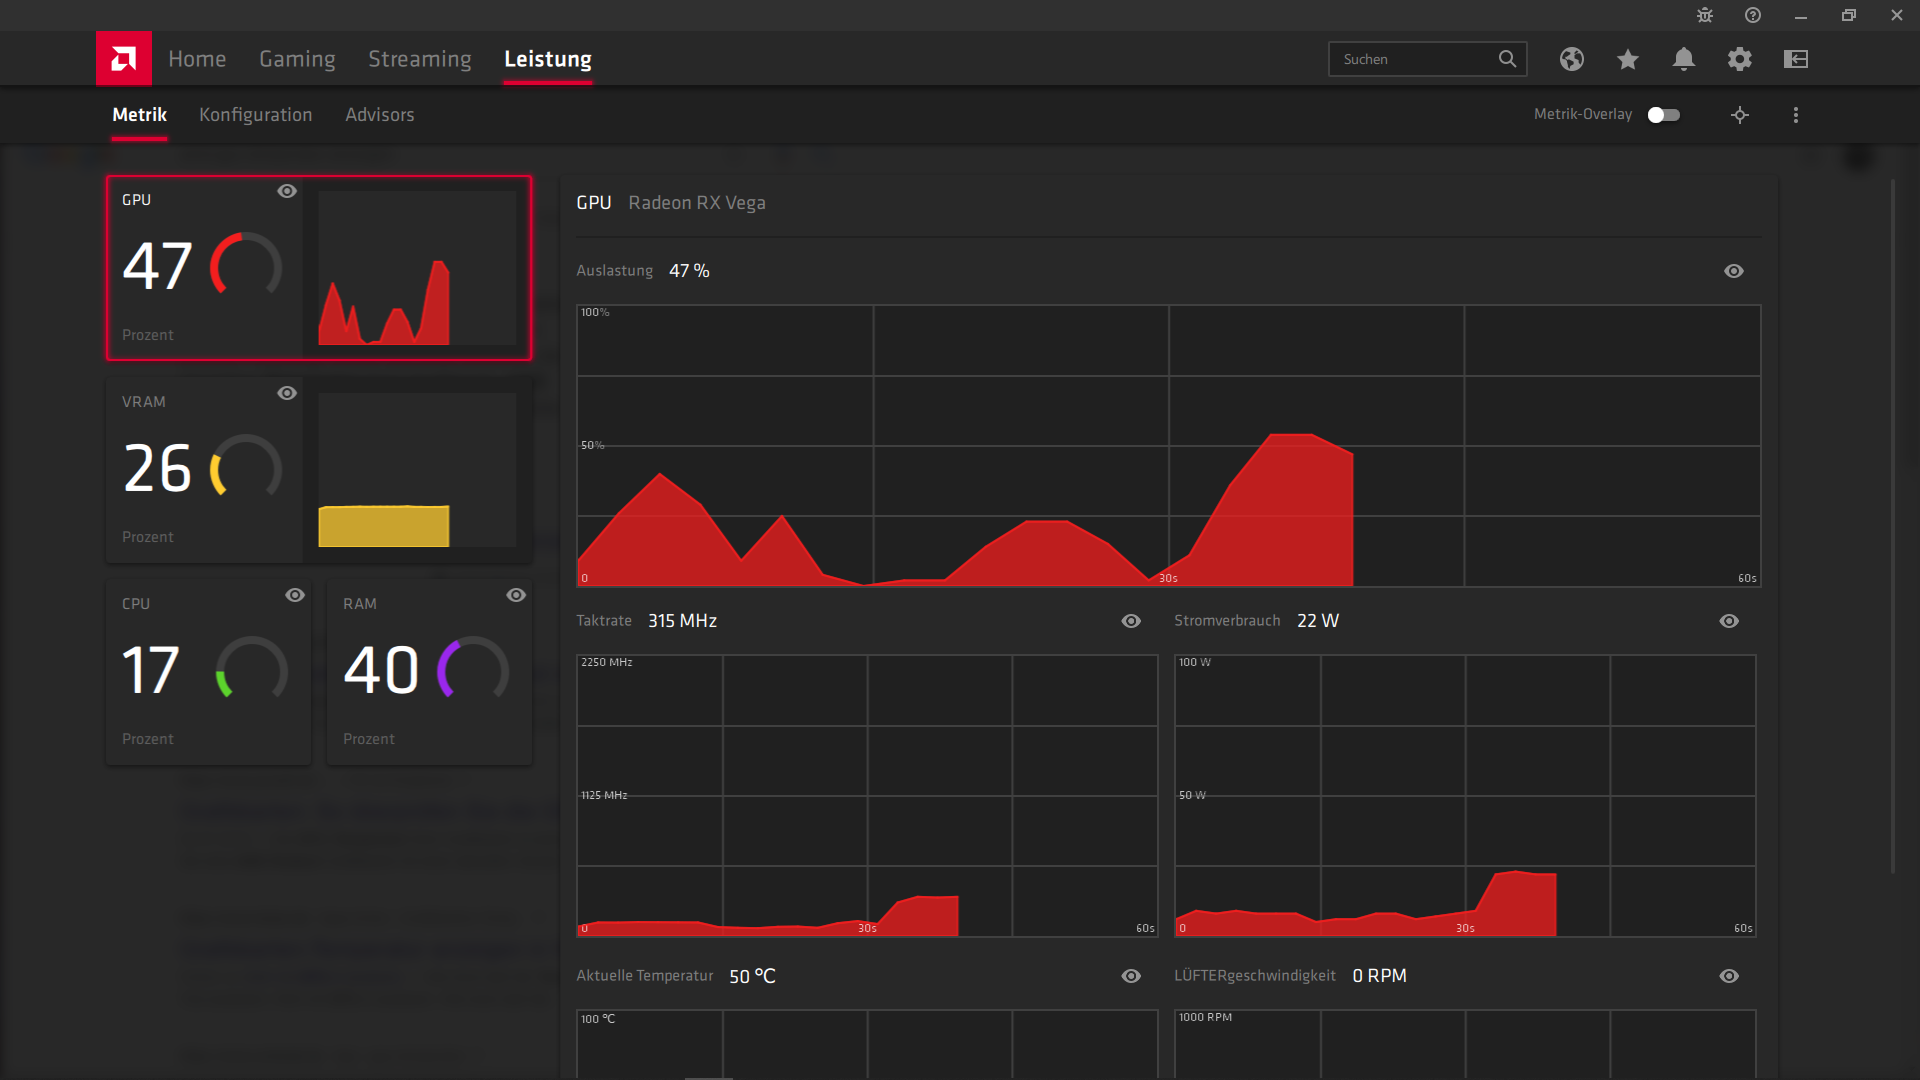Open notifications bell icon
The width and height of the screenshot is (1920, 1080).
tap(1683, 59)
